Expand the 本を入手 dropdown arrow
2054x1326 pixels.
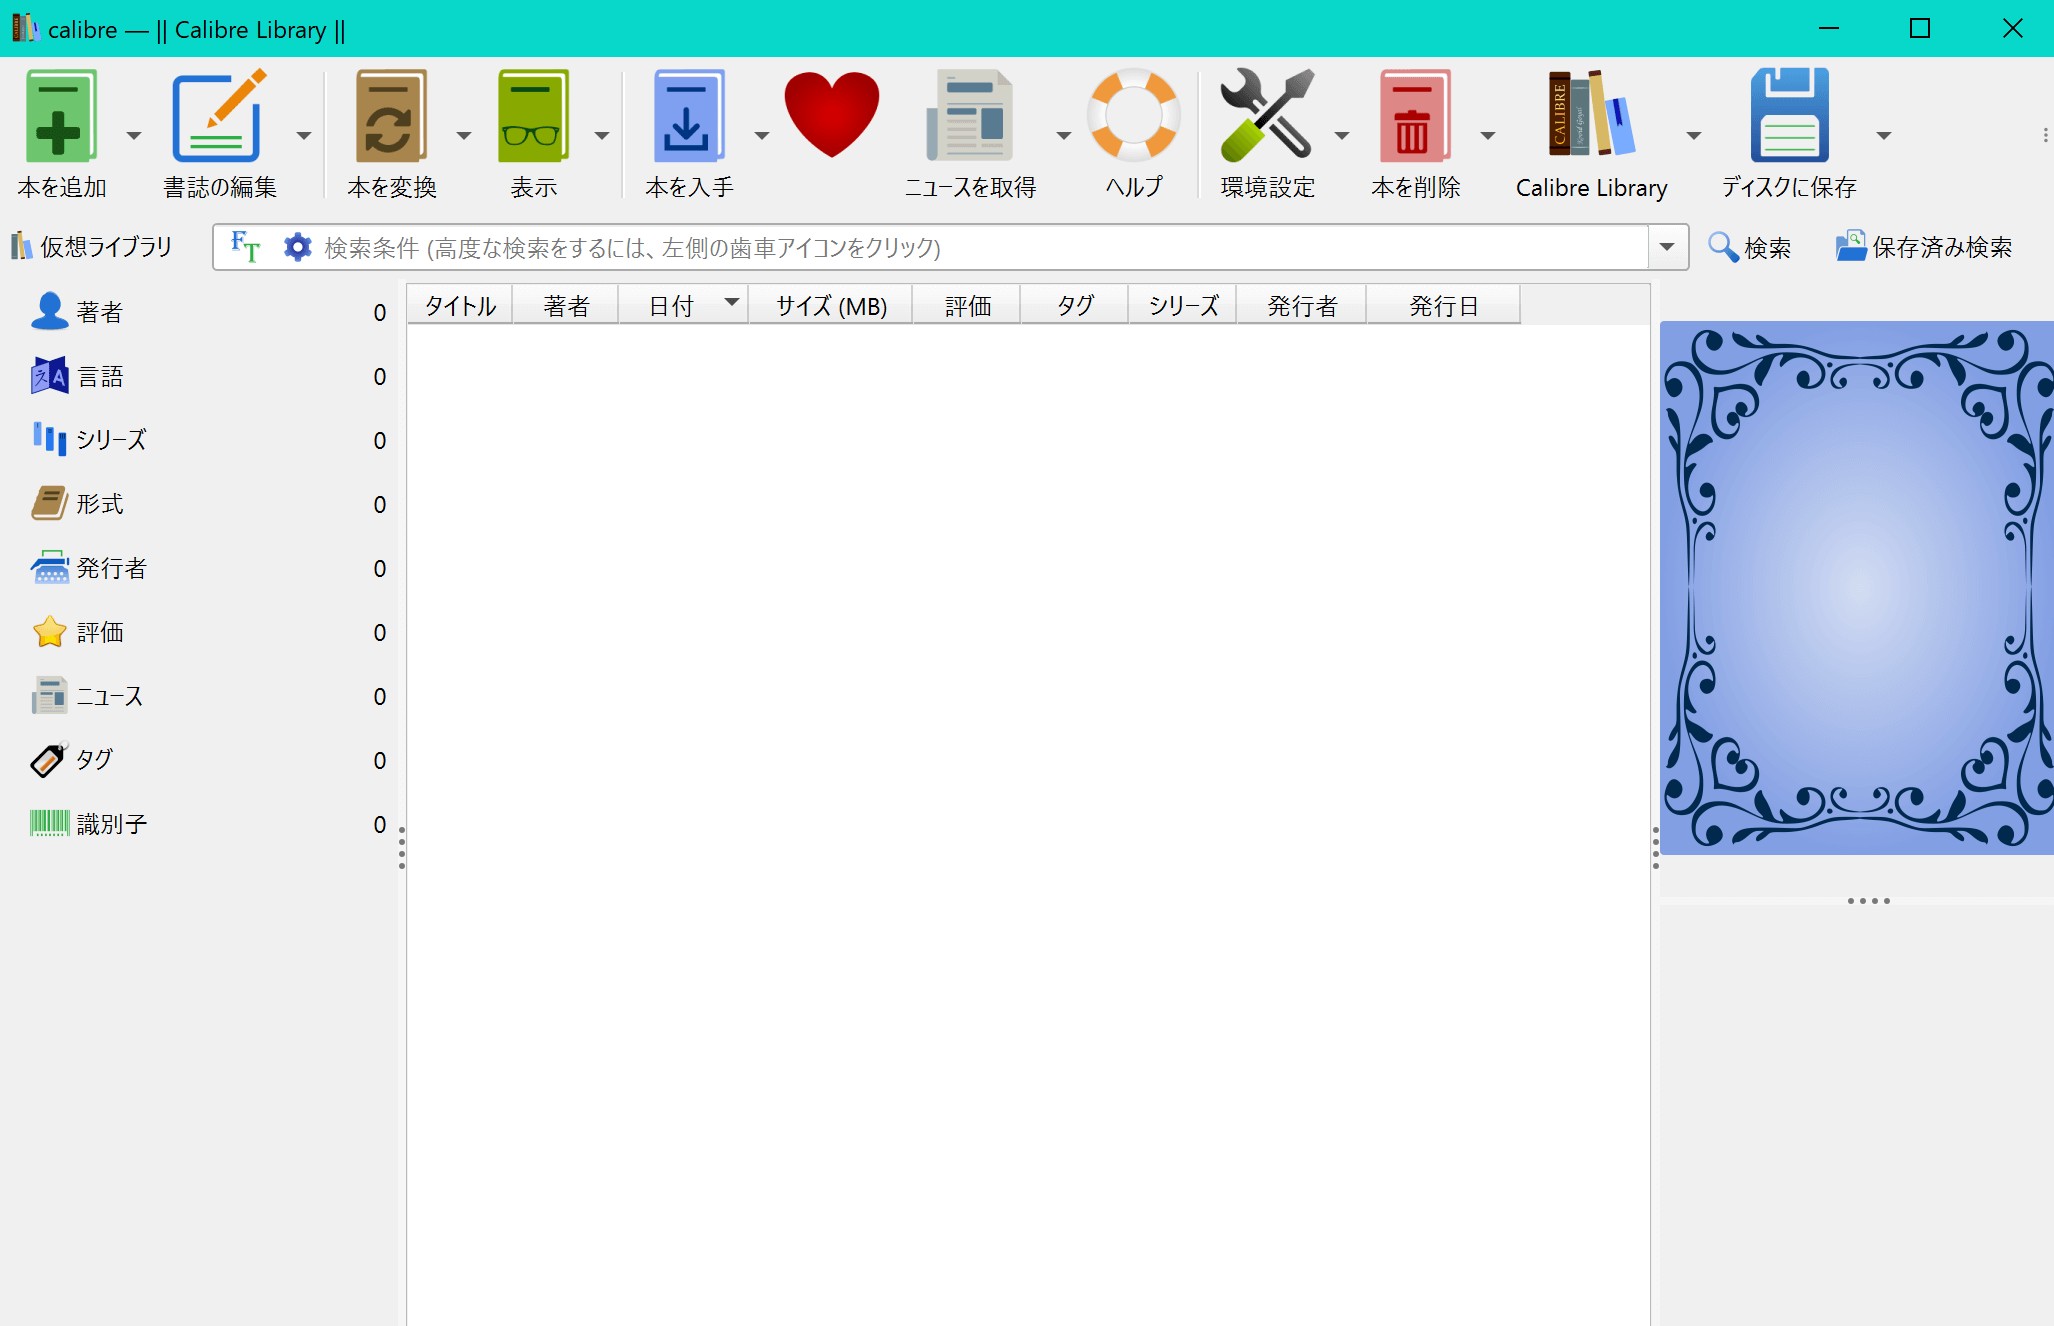click(761, 135)
